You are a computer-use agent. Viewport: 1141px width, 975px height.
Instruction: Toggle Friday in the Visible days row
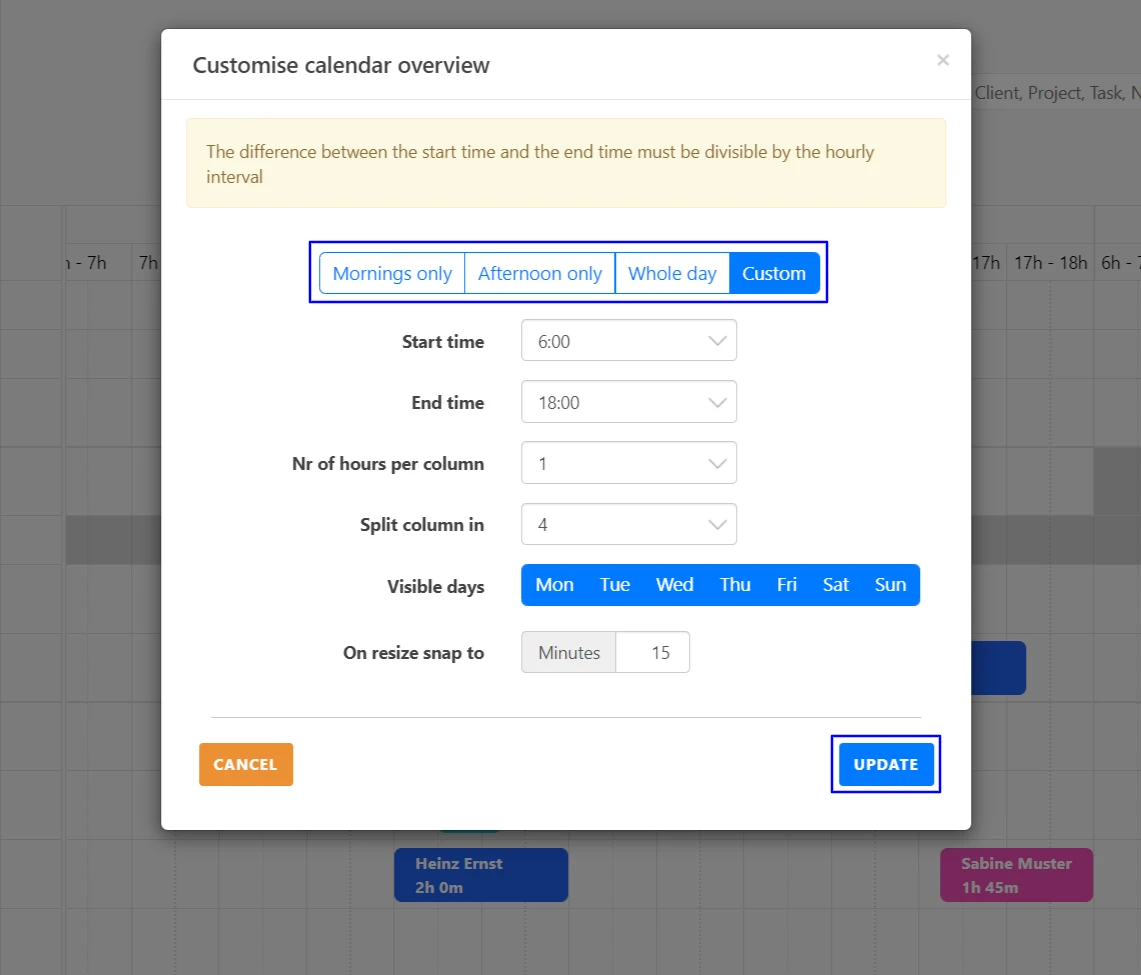[x=786, y=585]
